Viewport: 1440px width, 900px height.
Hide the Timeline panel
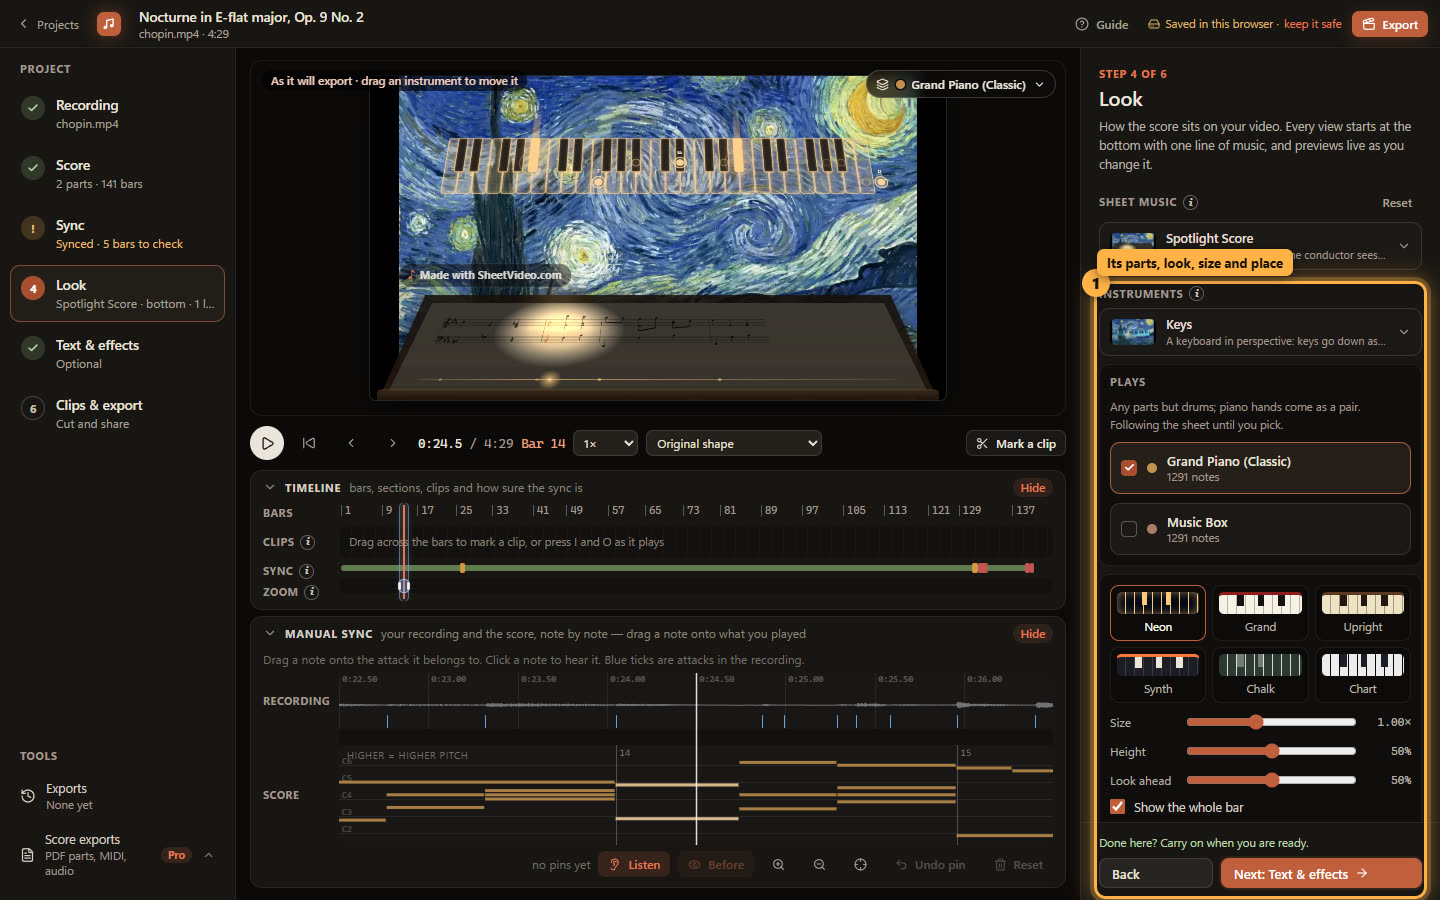click(1033, 488)
